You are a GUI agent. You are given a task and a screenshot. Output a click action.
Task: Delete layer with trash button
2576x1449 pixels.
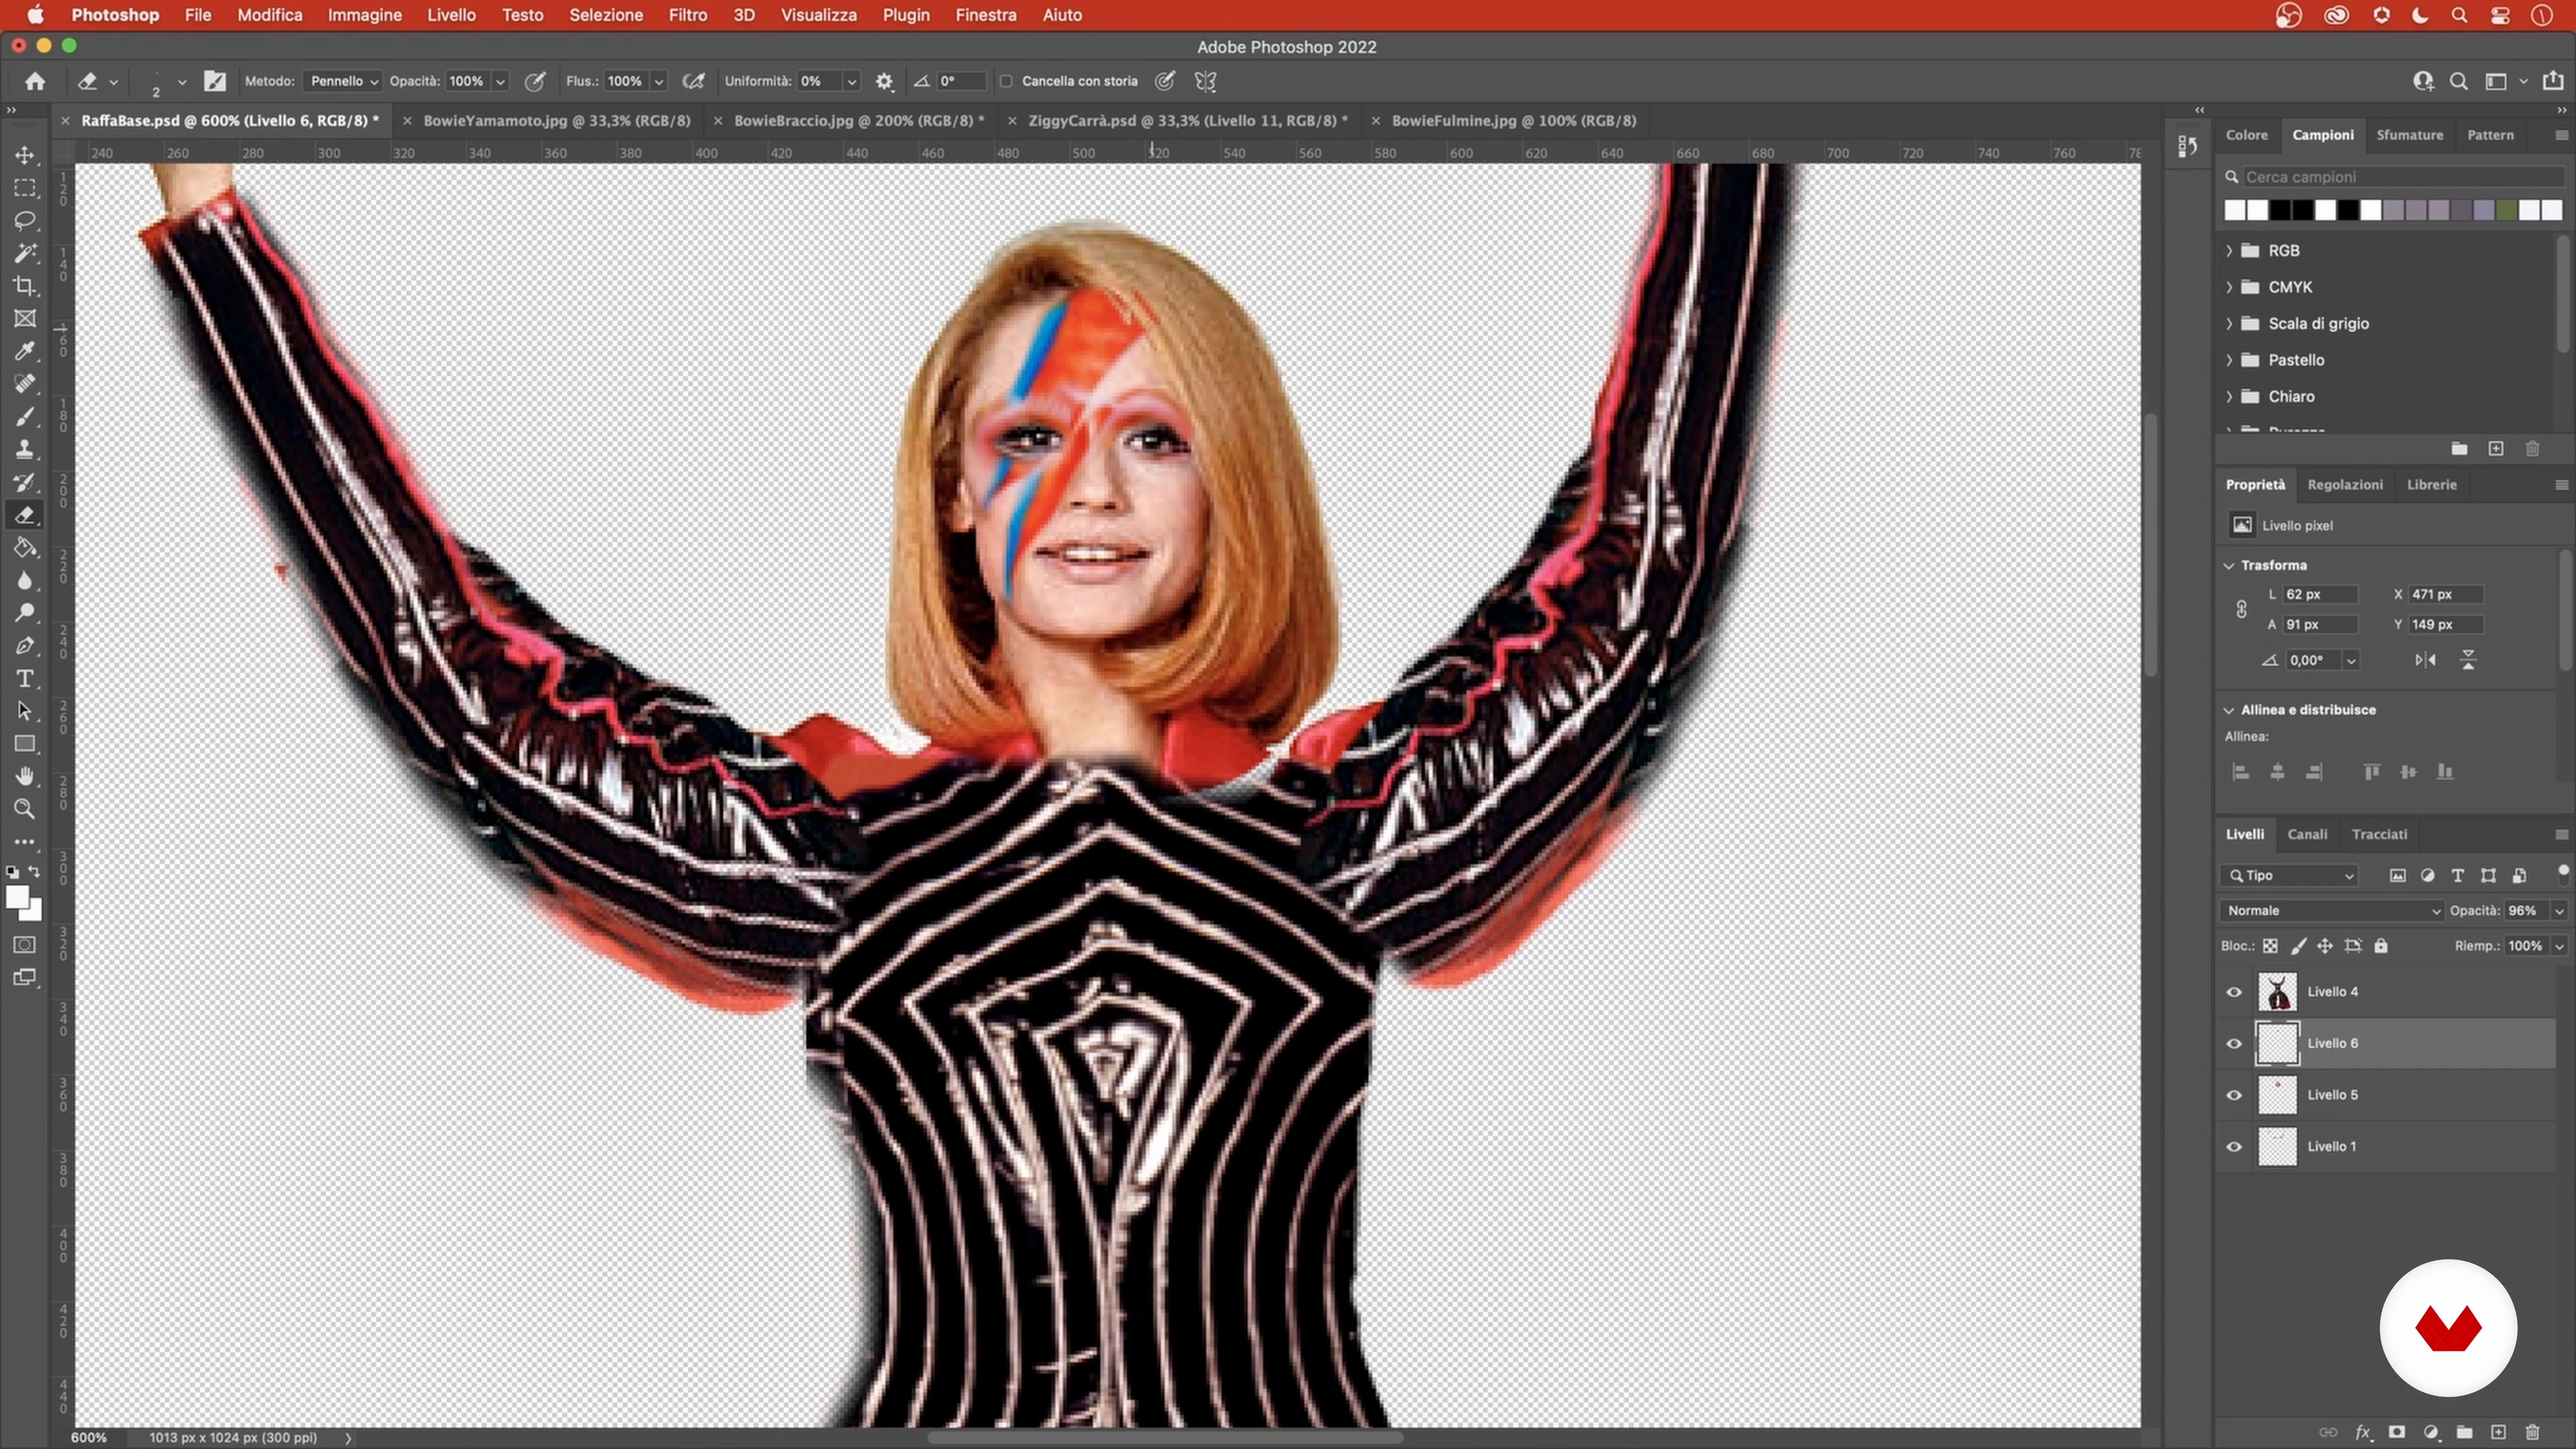pyautogui.click(x=2532, y=1432)
